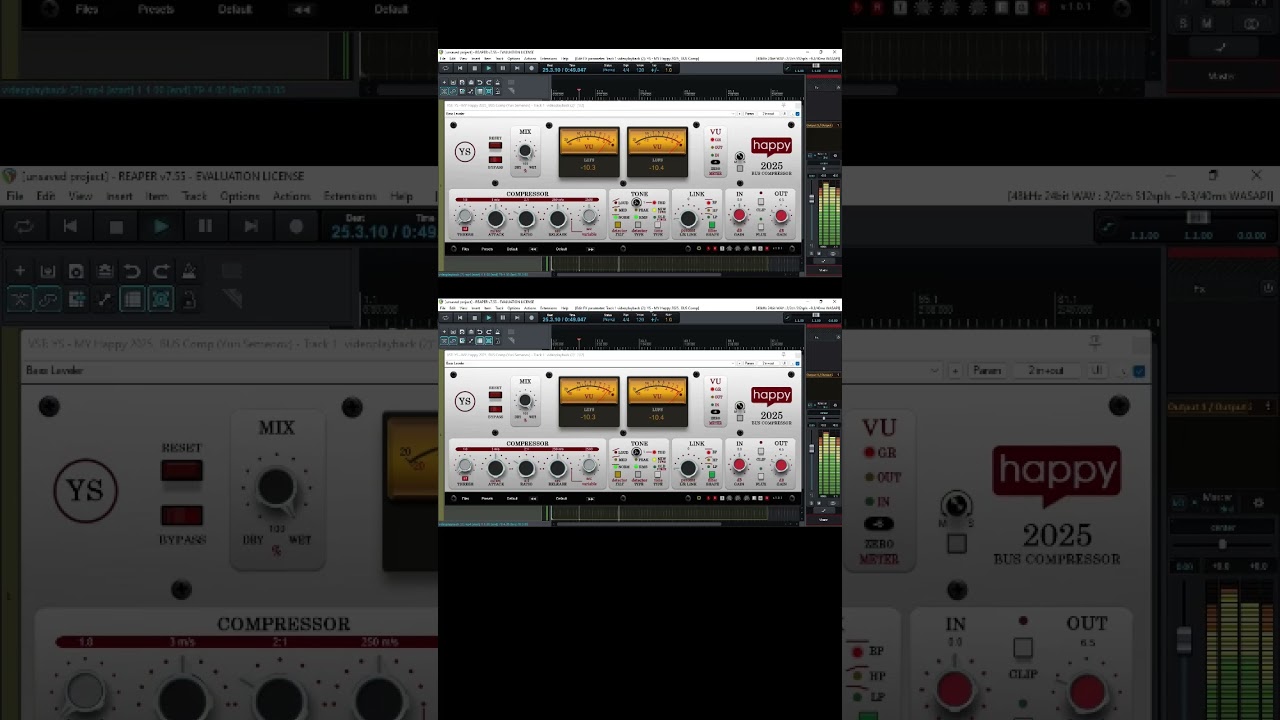Screen dimensions: 1280x720
Task: Click the LR LINK knob in upper plugin copy
Action: point(688,218)
